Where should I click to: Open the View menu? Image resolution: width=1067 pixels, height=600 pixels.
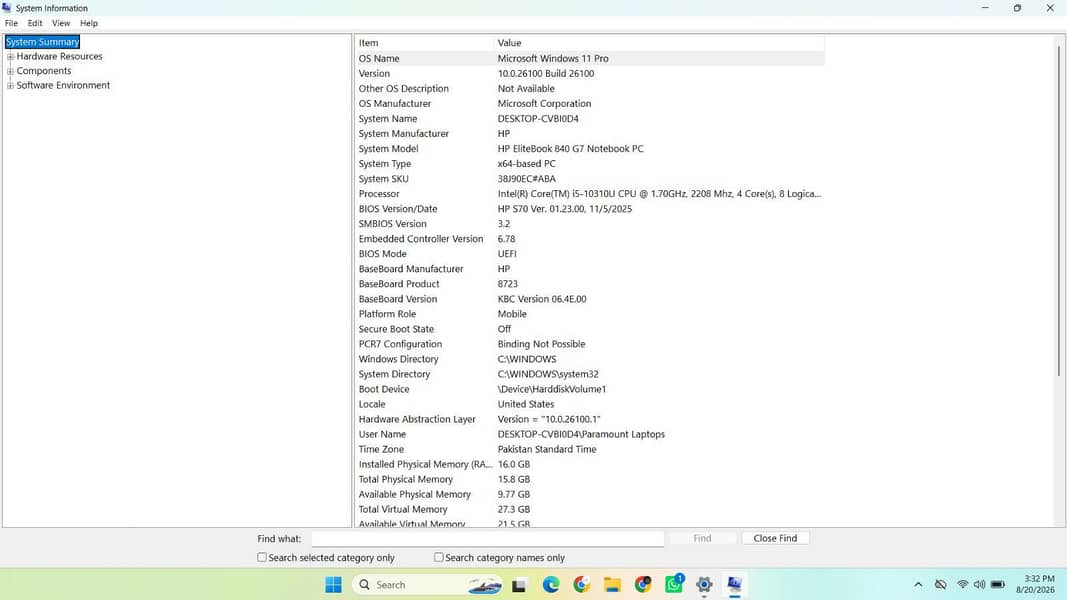point(61,23)
